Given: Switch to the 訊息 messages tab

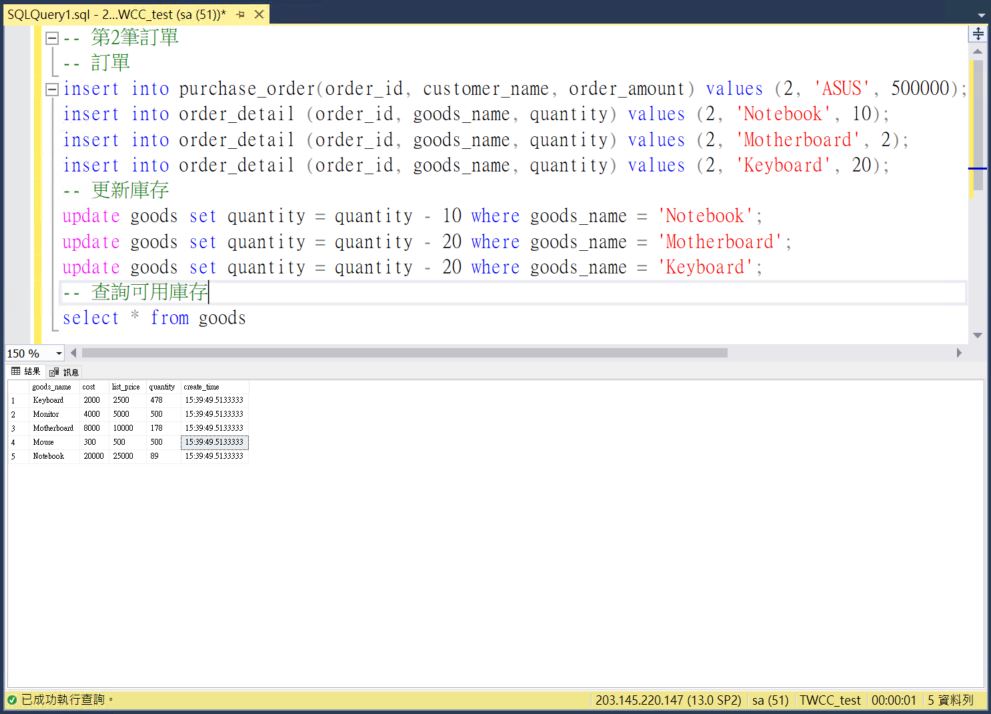Looking at the screenshot, I should coord(64,372).
